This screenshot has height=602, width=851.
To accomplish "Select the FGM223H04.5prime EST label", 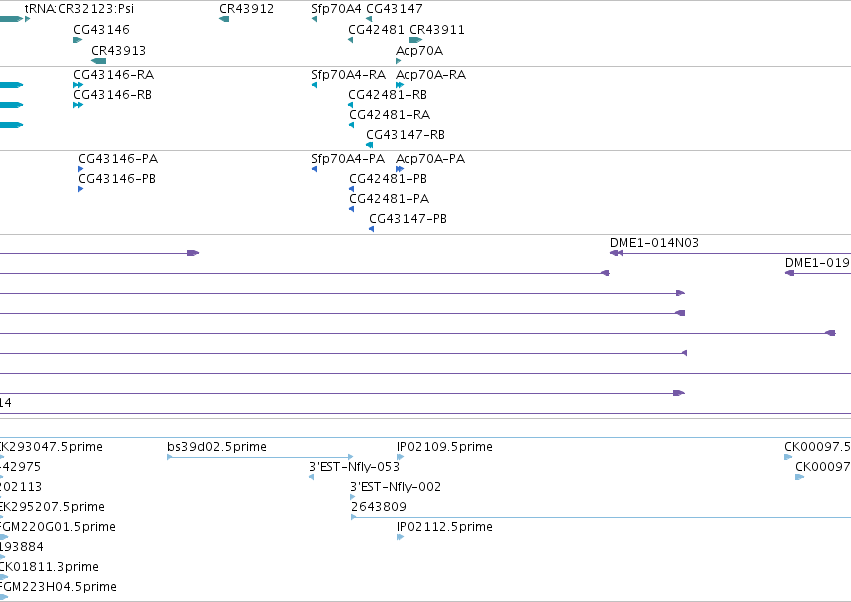I will pos(59,587).
